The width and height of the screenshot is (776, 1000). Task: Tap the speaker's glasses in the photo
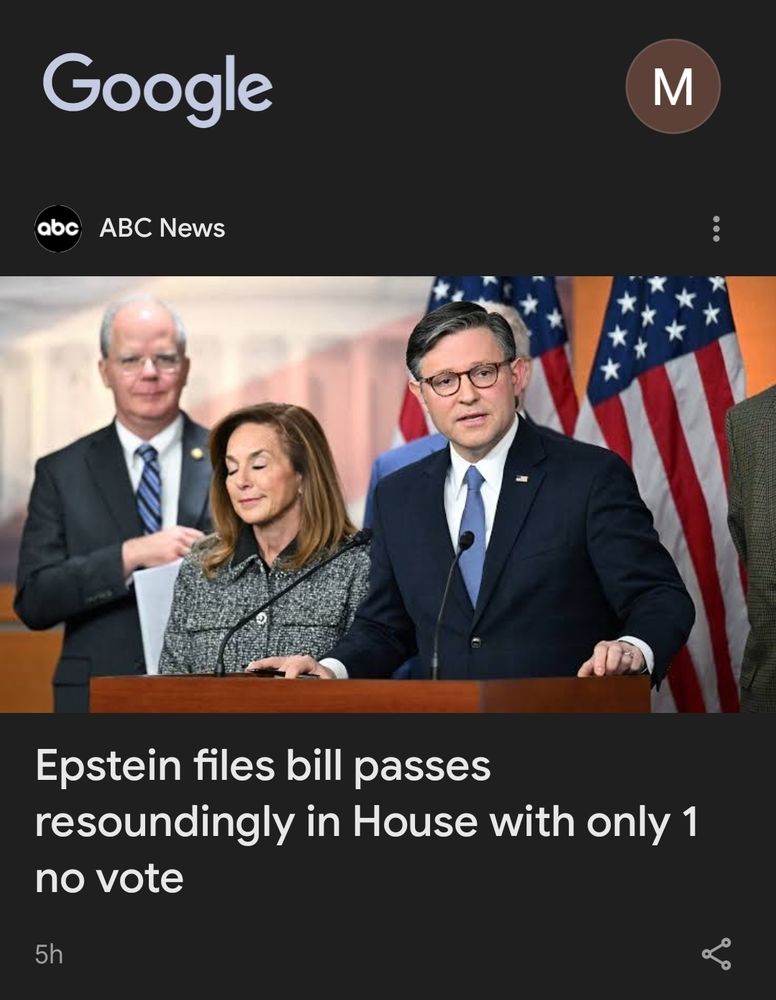pyautogui.click(x=467, y=378)
